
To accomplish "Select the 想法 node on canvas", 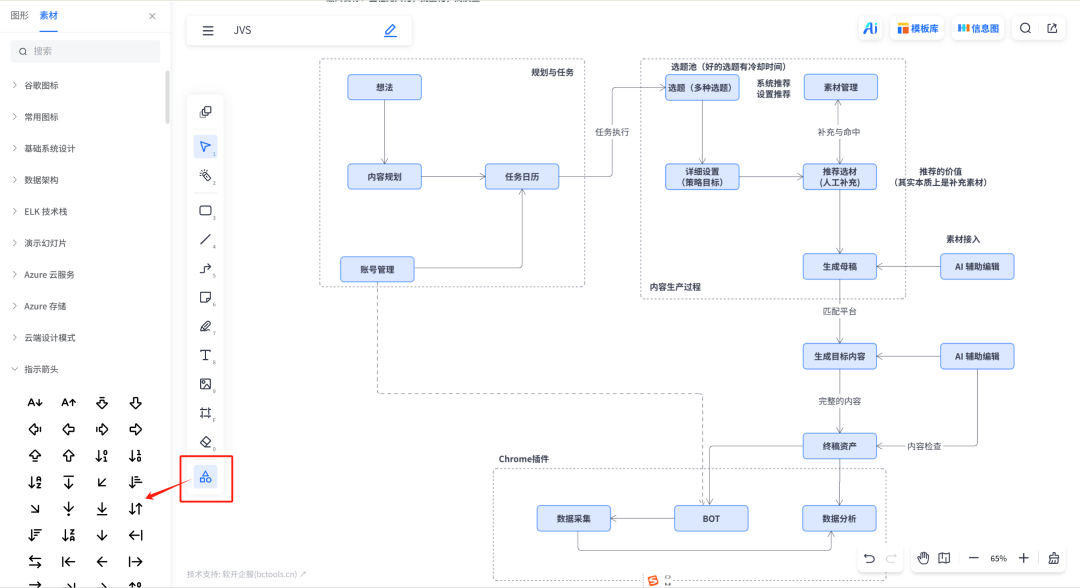I will [384, 87].
